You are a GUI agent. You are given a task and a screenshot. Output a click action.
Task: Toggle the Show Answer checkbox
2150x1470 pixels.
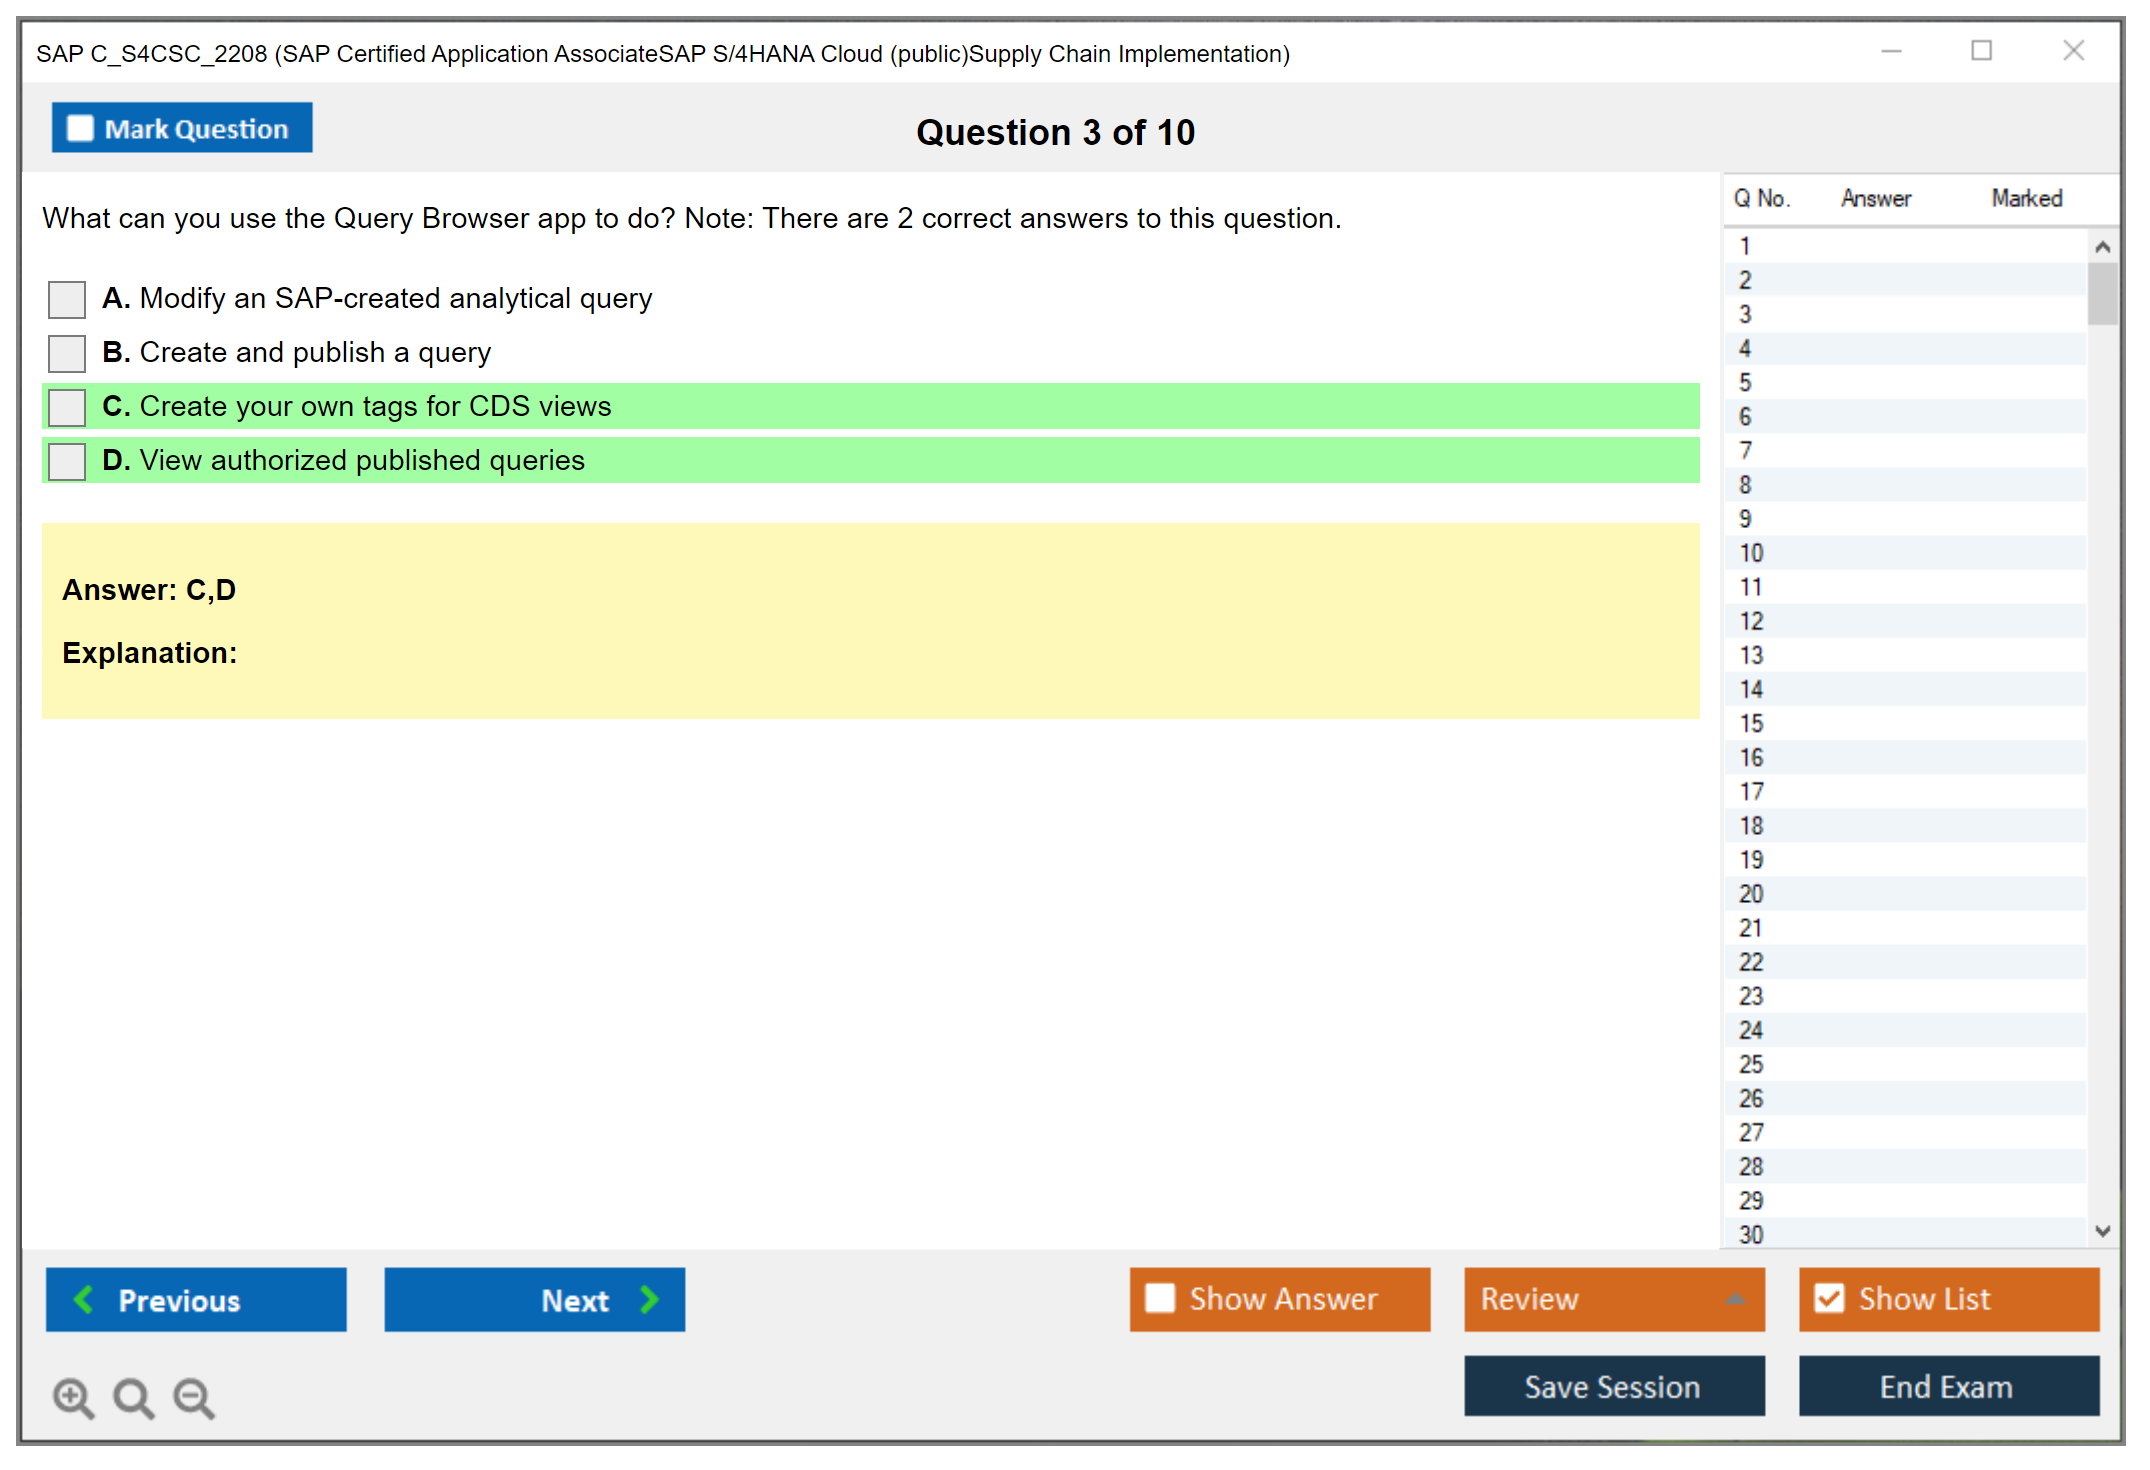click(x=1160, y=1298)
